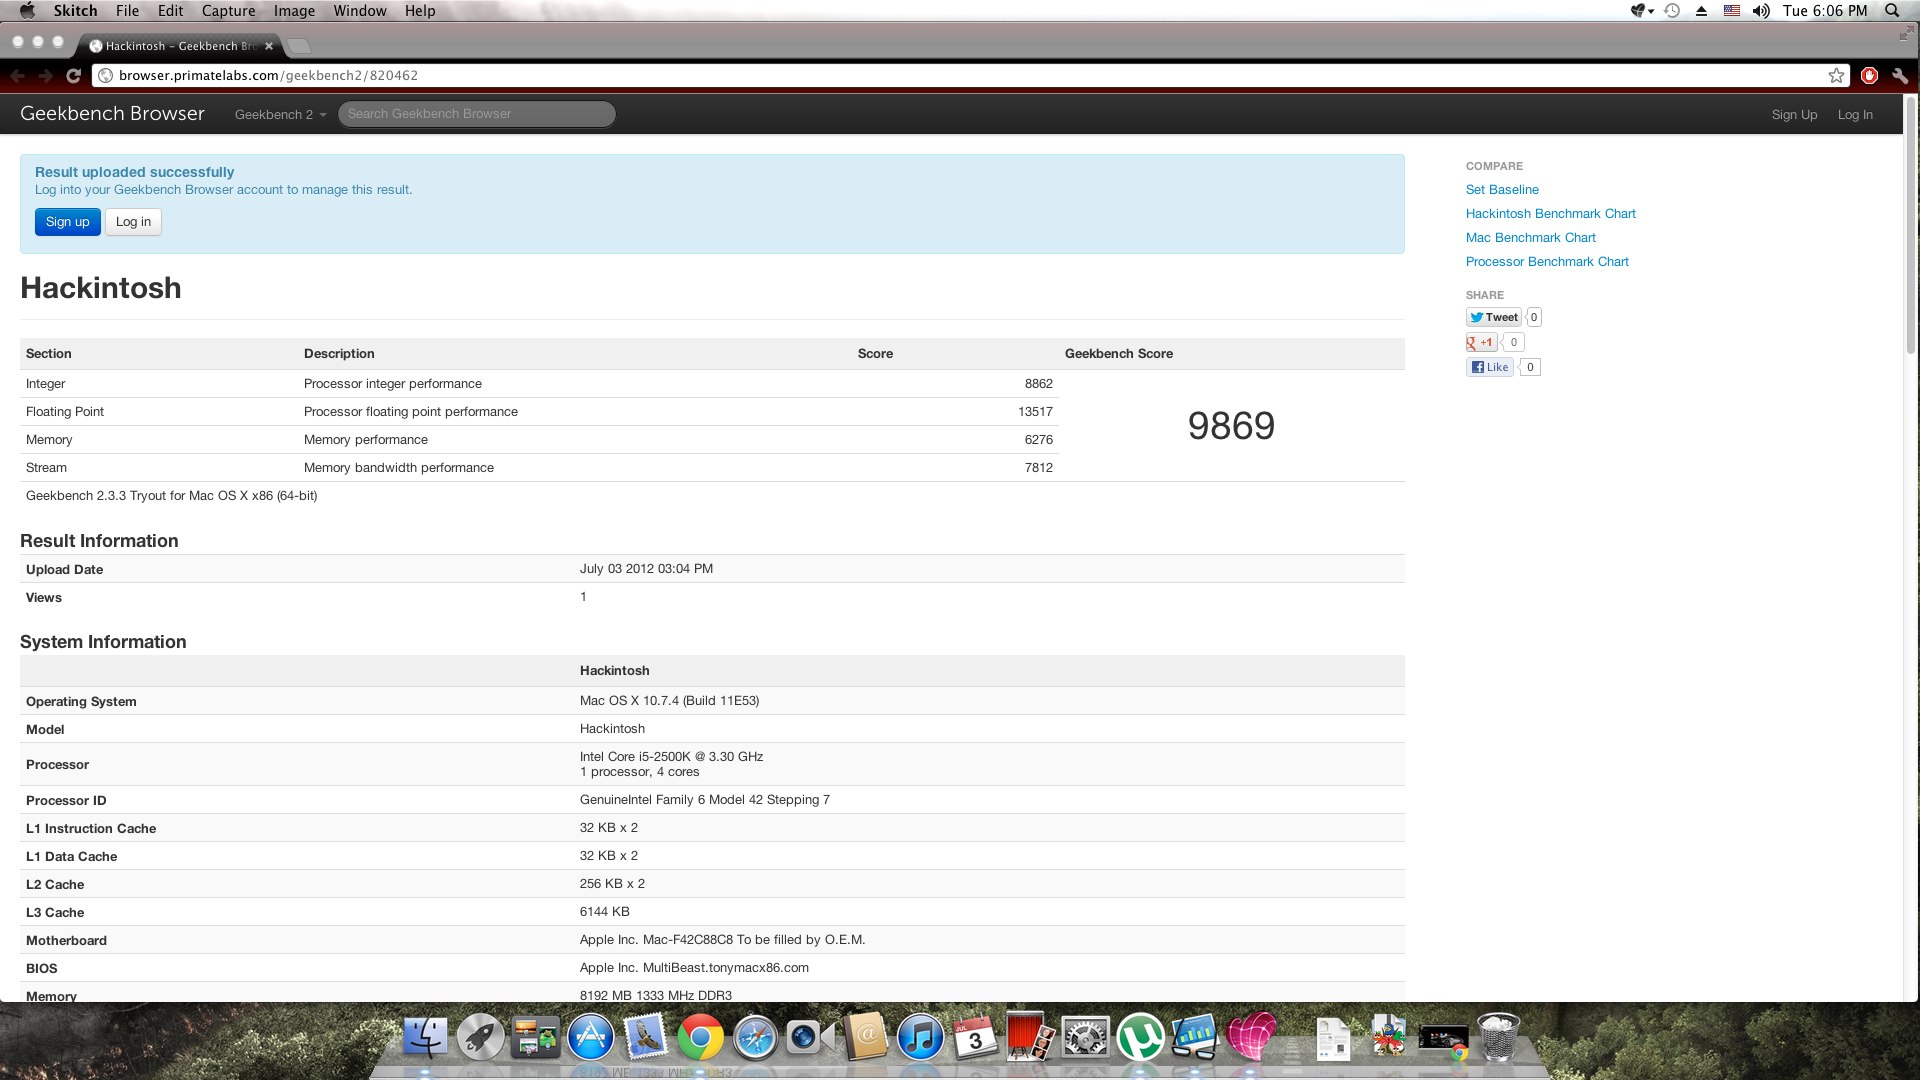The height and width of the screenshot is (1080, 1920).
Task: Open the Finder from the dock
Action: (x=425, y=1037)
